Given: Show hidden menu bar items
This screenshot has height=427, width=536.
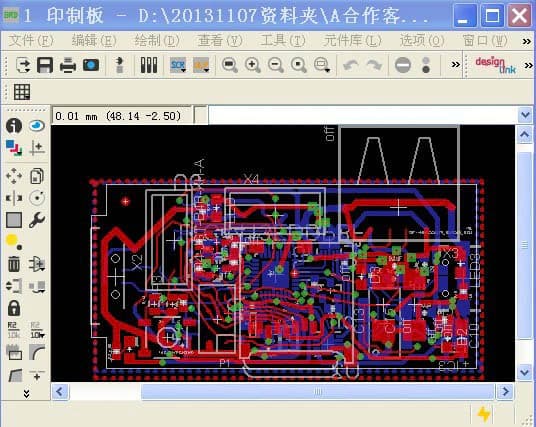Looking at the screenshot, I should tap(527, 41).
